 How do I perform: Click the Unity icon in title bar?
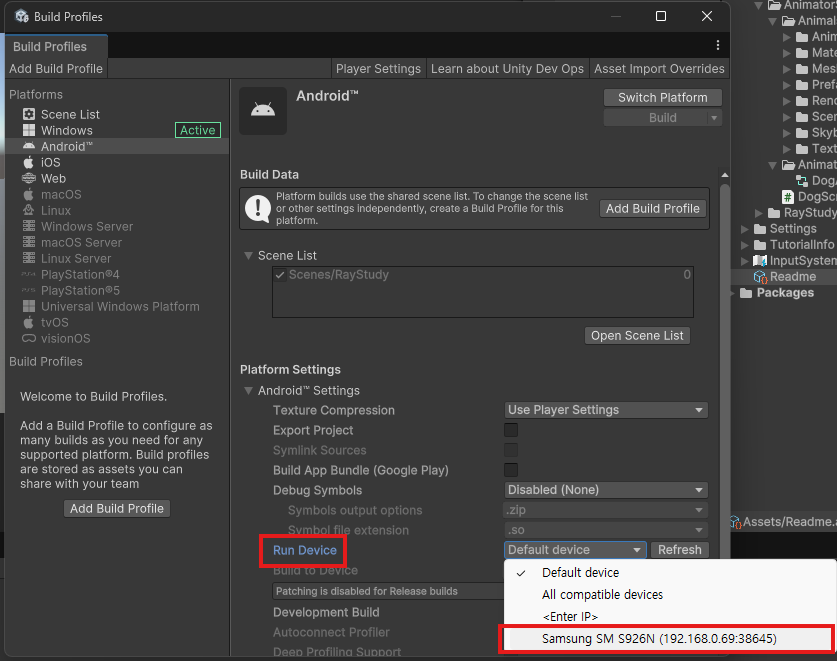pyautogui.click(x=22, y=17)
